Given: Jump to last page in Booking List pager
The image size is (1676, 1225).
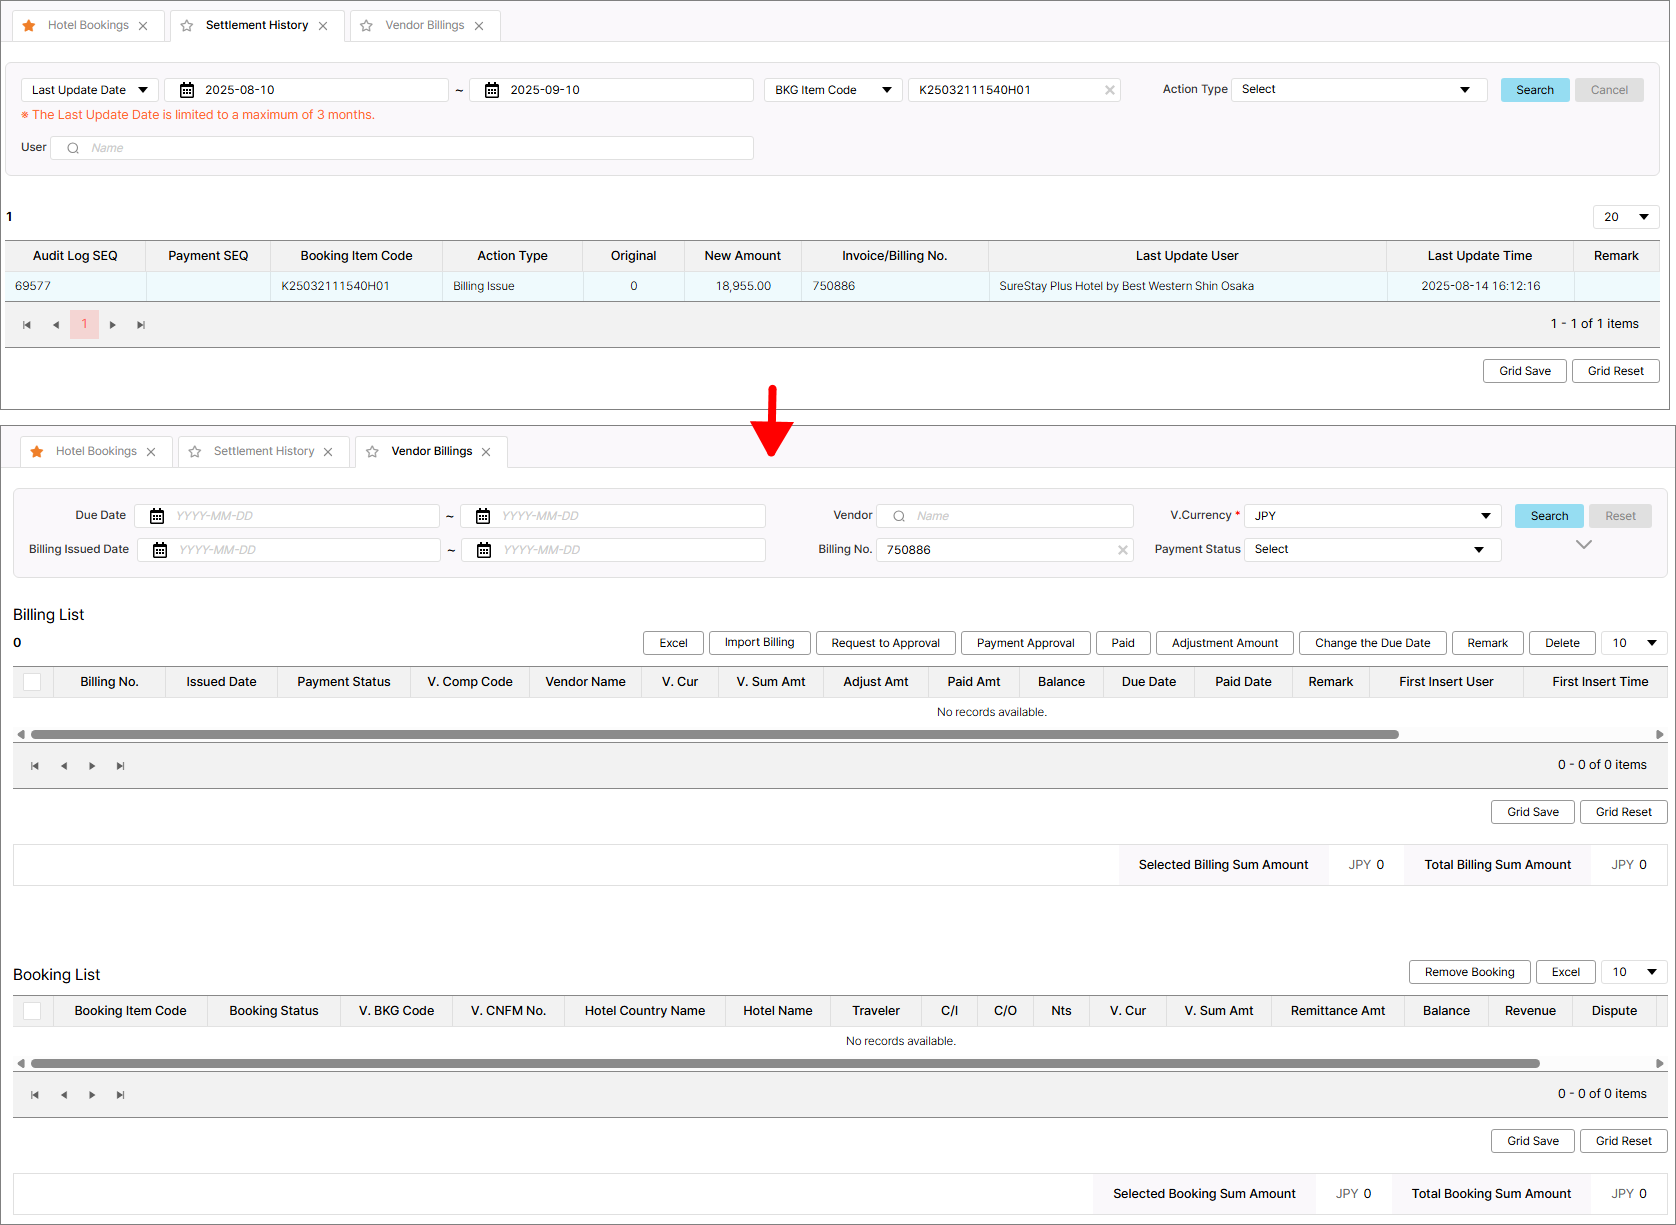Looking at the screenshot, I should (120, 1095).
